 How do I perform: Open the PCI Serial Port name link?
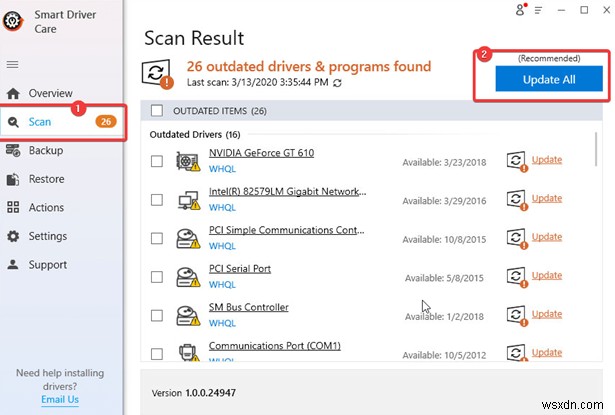(240, 269)
